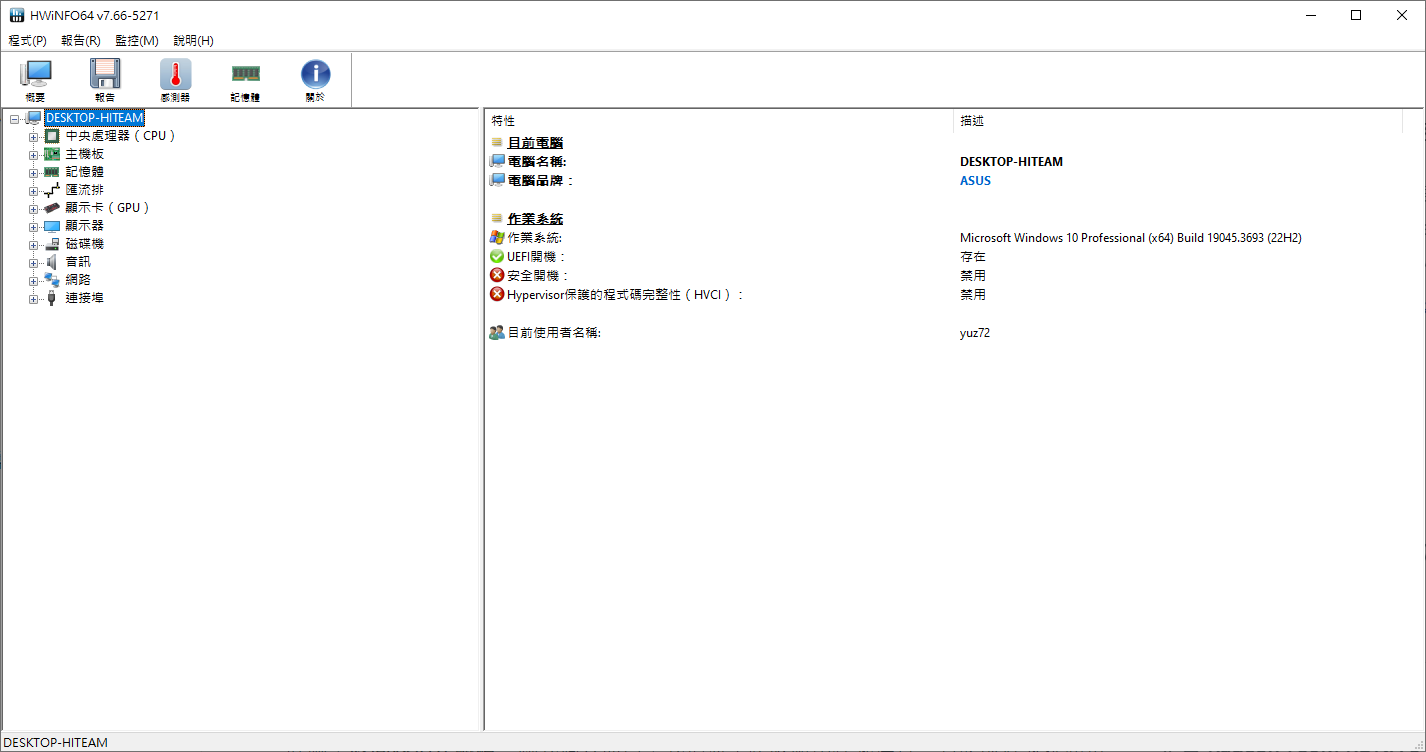Click the 網路 network icon in tree

[x=52, y=280]
